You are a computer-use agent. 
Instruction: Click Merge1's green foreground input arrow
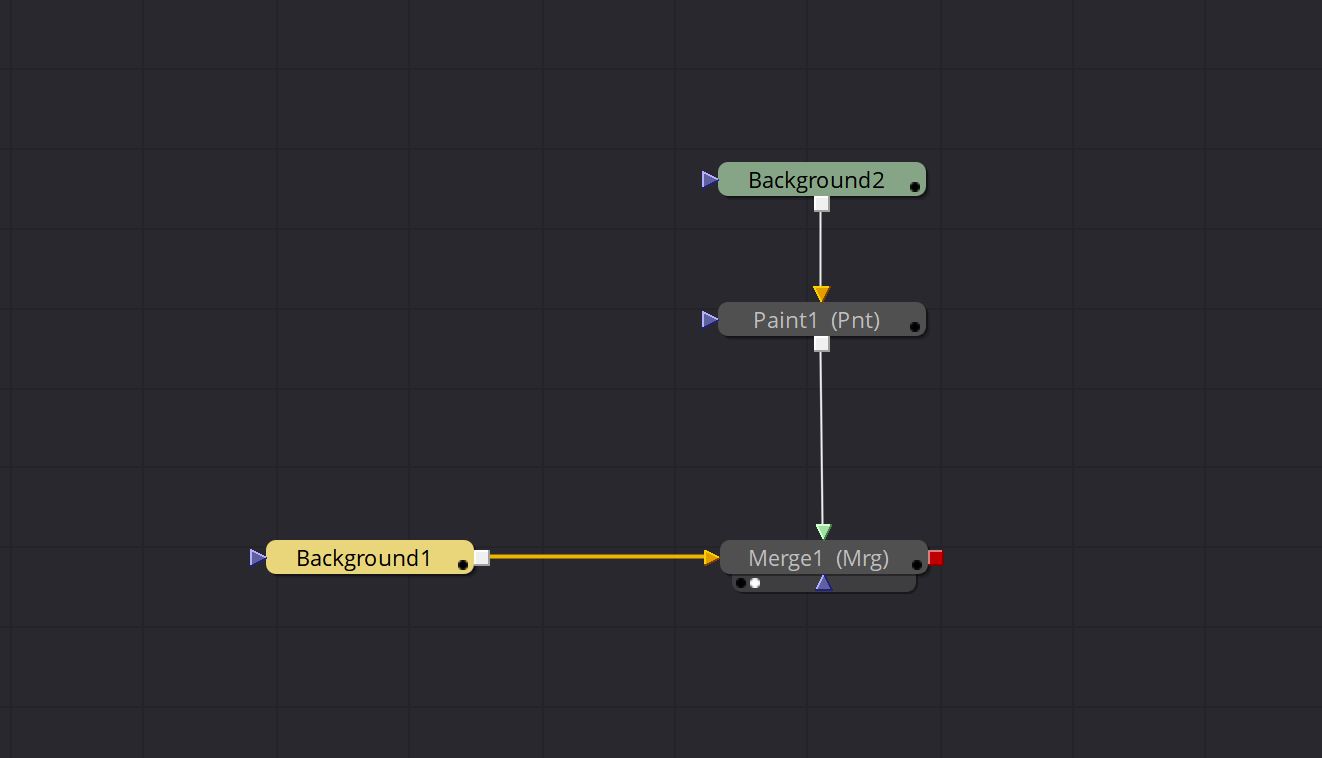tap(823, 532)
